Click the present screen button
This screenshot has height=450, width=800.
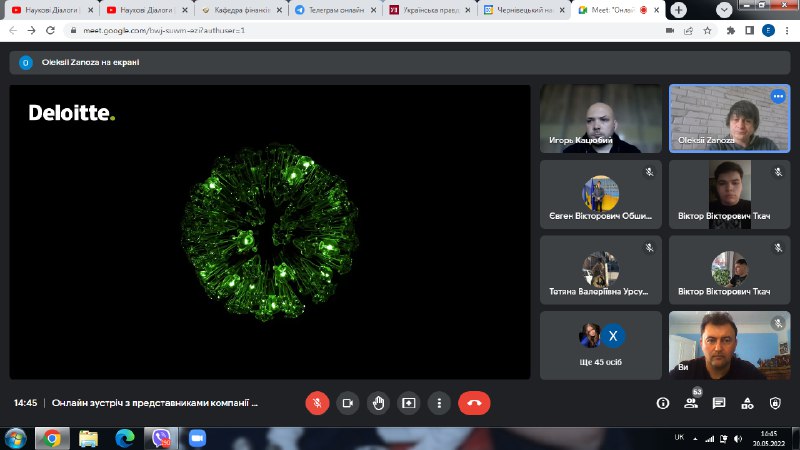409,403
